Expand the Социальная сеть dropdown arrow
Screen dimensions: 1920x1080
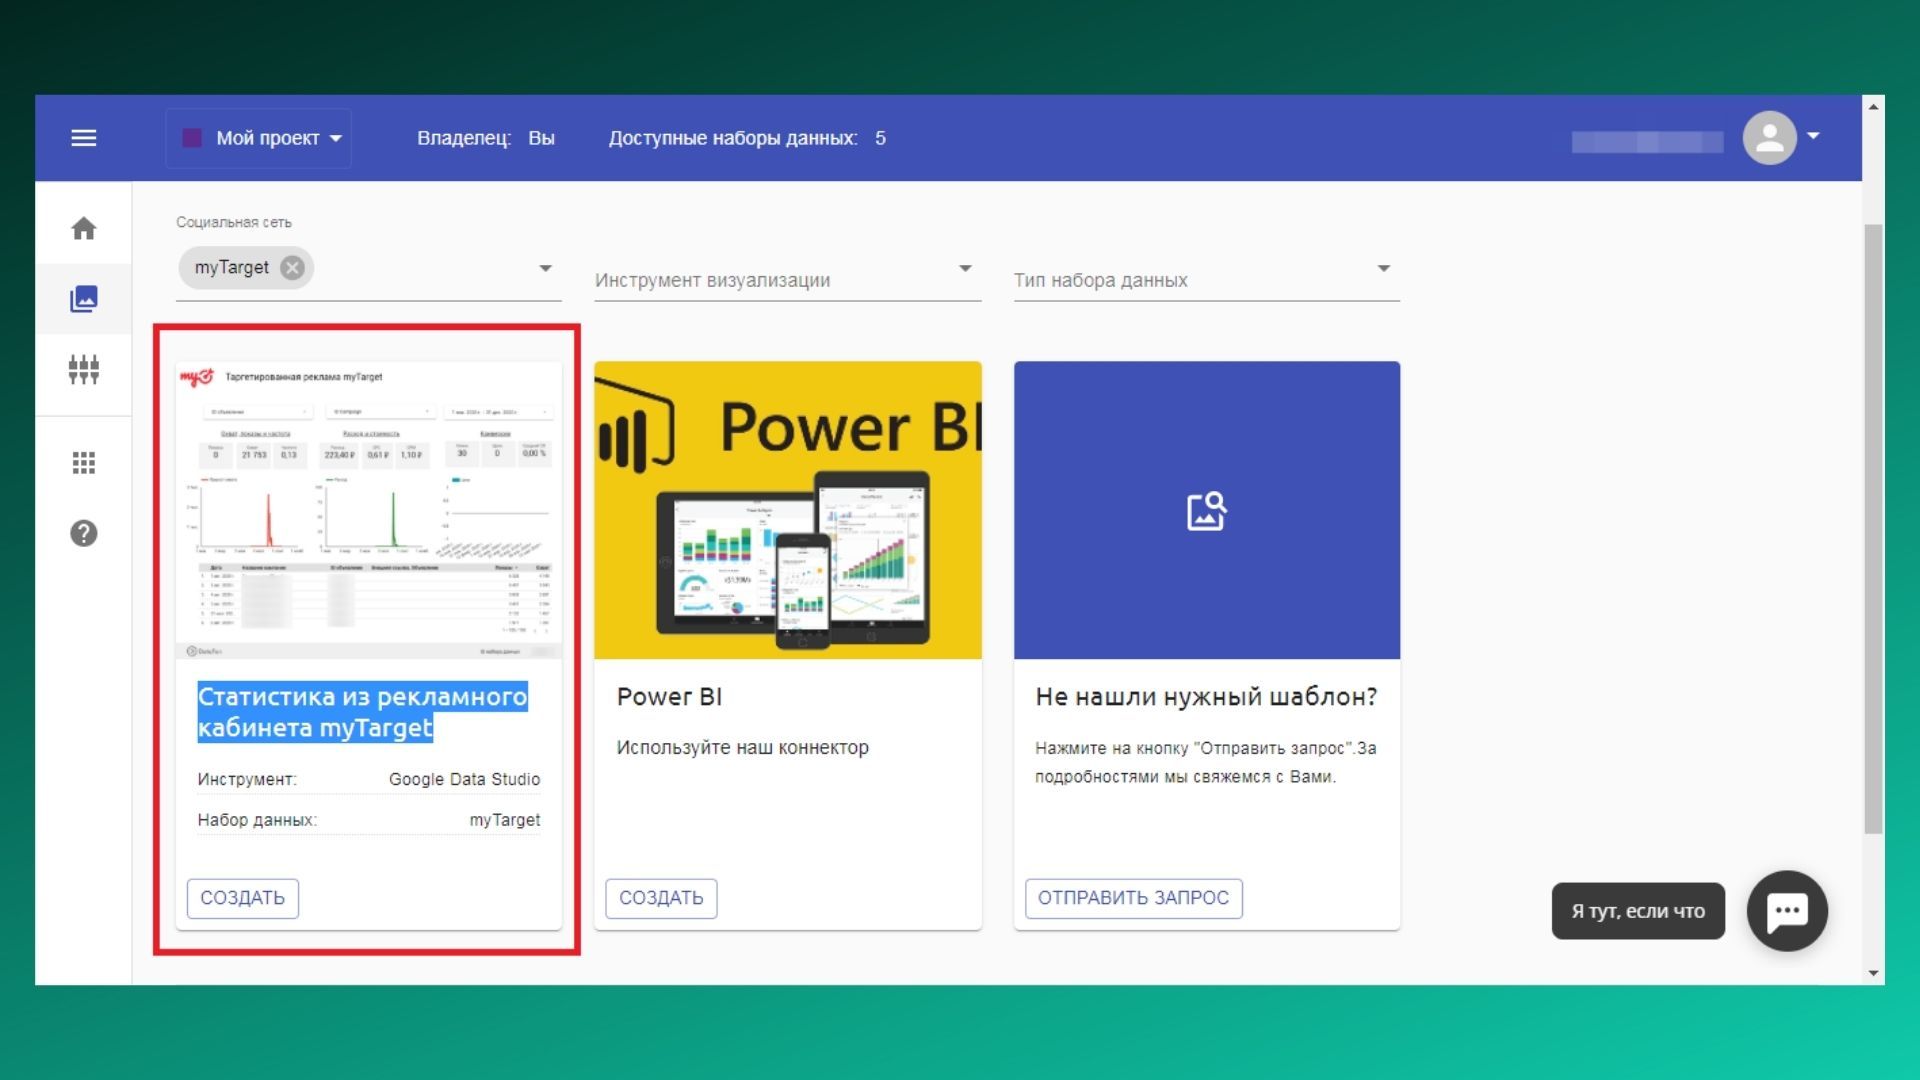[x=545, y=268]
